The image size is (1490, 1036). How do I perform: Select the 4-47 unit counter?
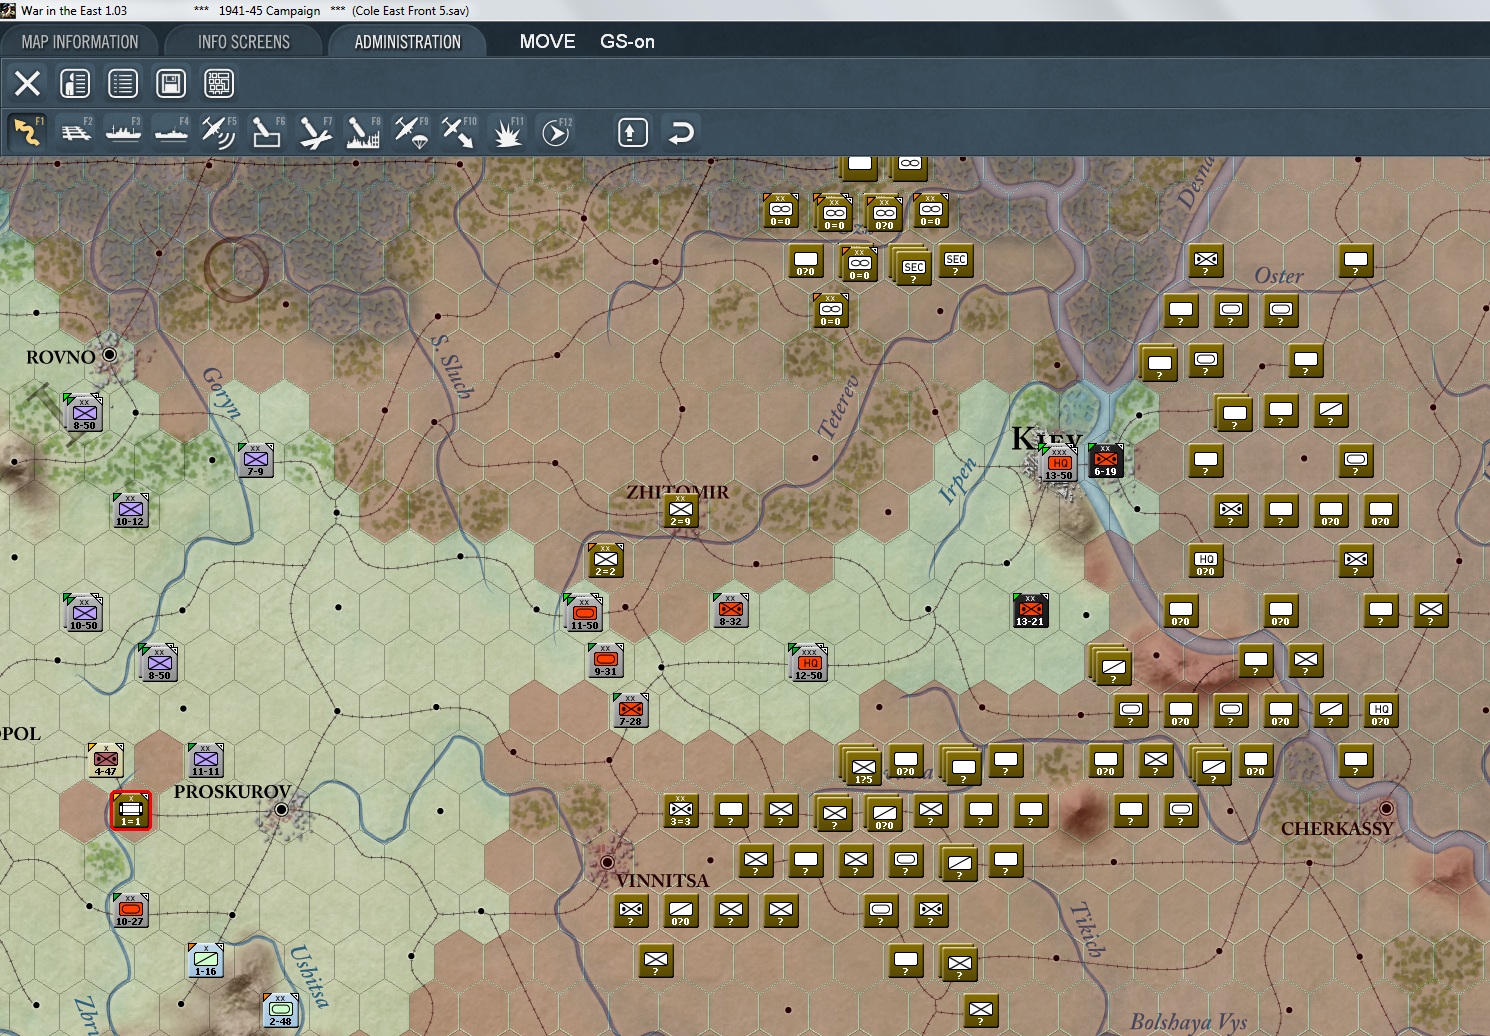(106, 760)
